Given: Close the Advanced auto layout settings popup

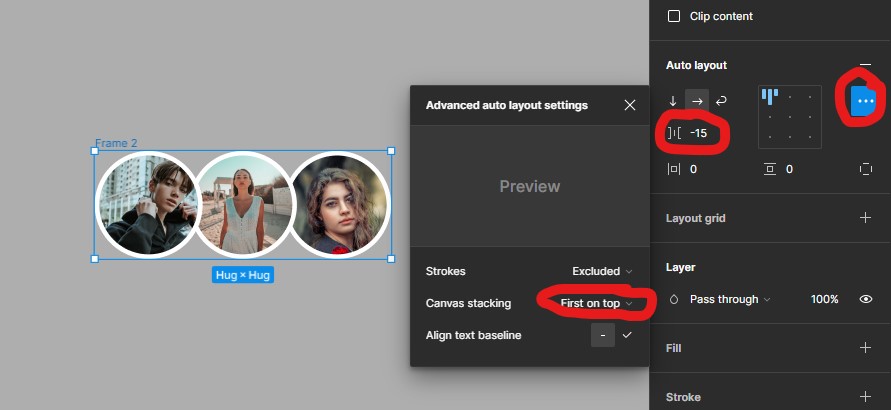Looking at the screenshot, I should tap(629, 105).
